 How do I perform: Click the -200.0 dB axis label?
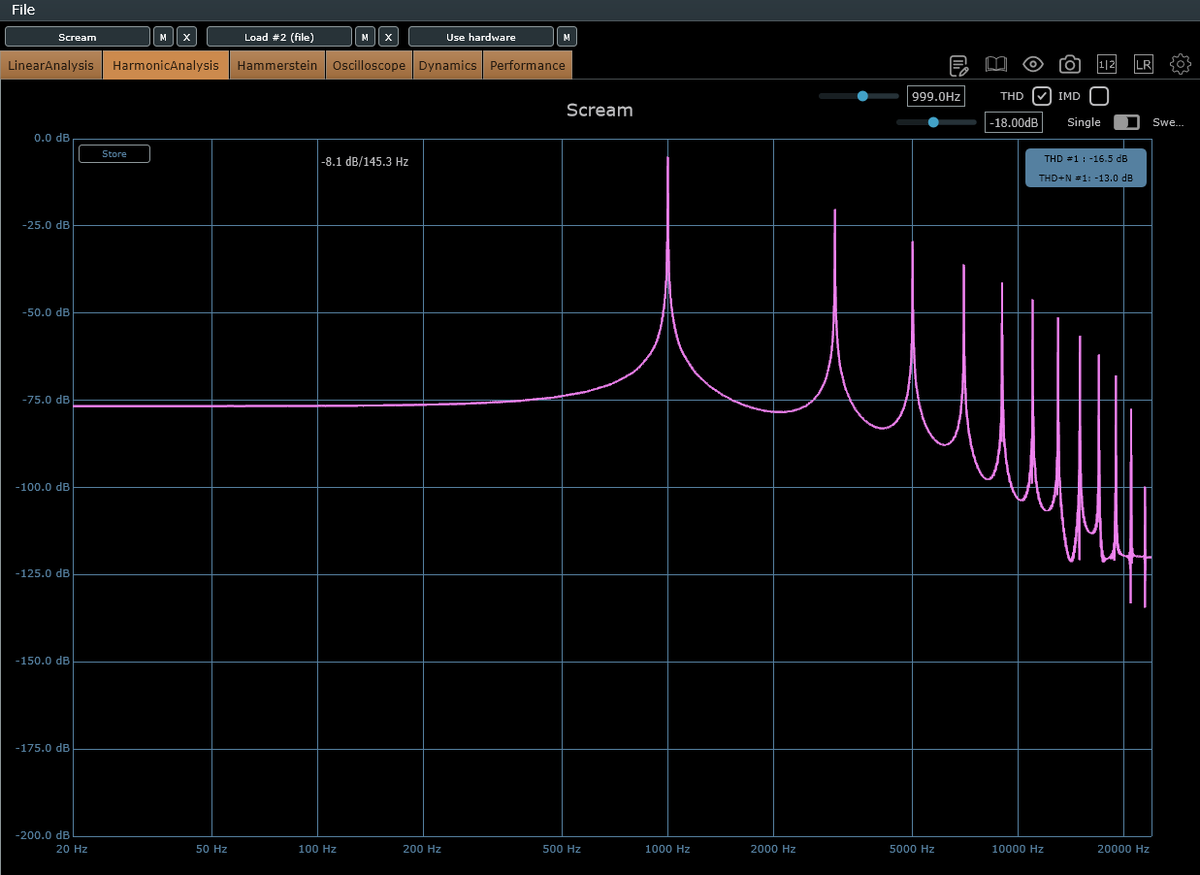(43, 836)
